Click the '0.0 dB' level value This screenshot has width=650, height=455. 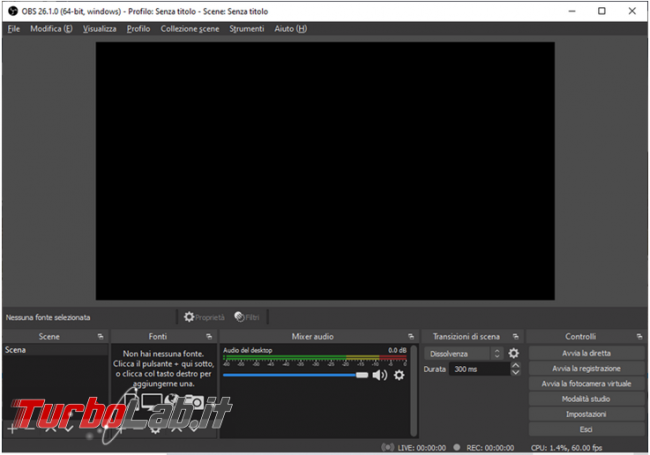click(397, 350)
